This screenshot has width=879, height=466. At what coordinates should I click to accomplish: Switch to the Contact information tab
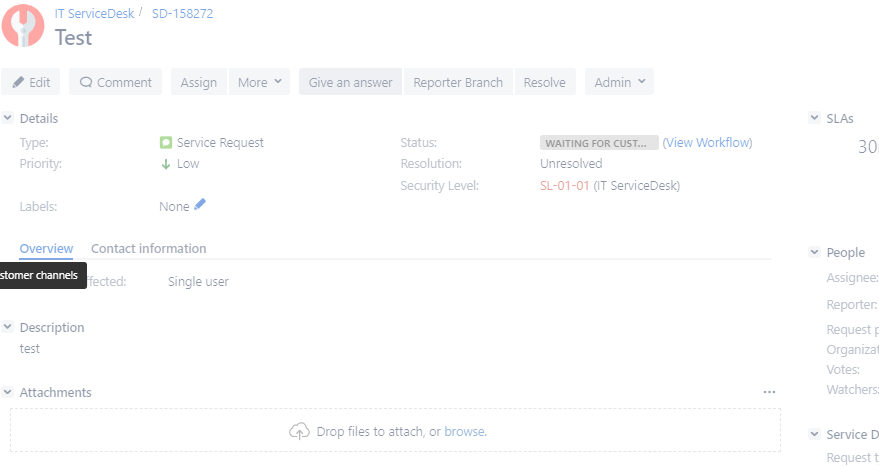point(149,248)
